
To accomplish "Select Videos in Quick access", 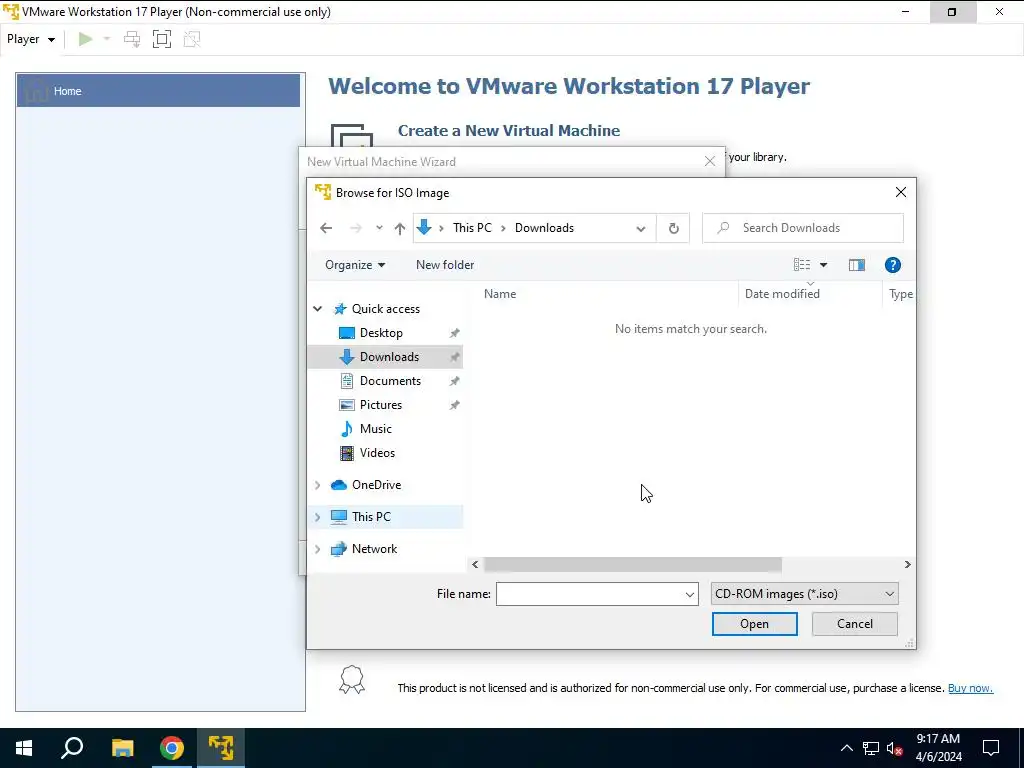I will (377, 453).
